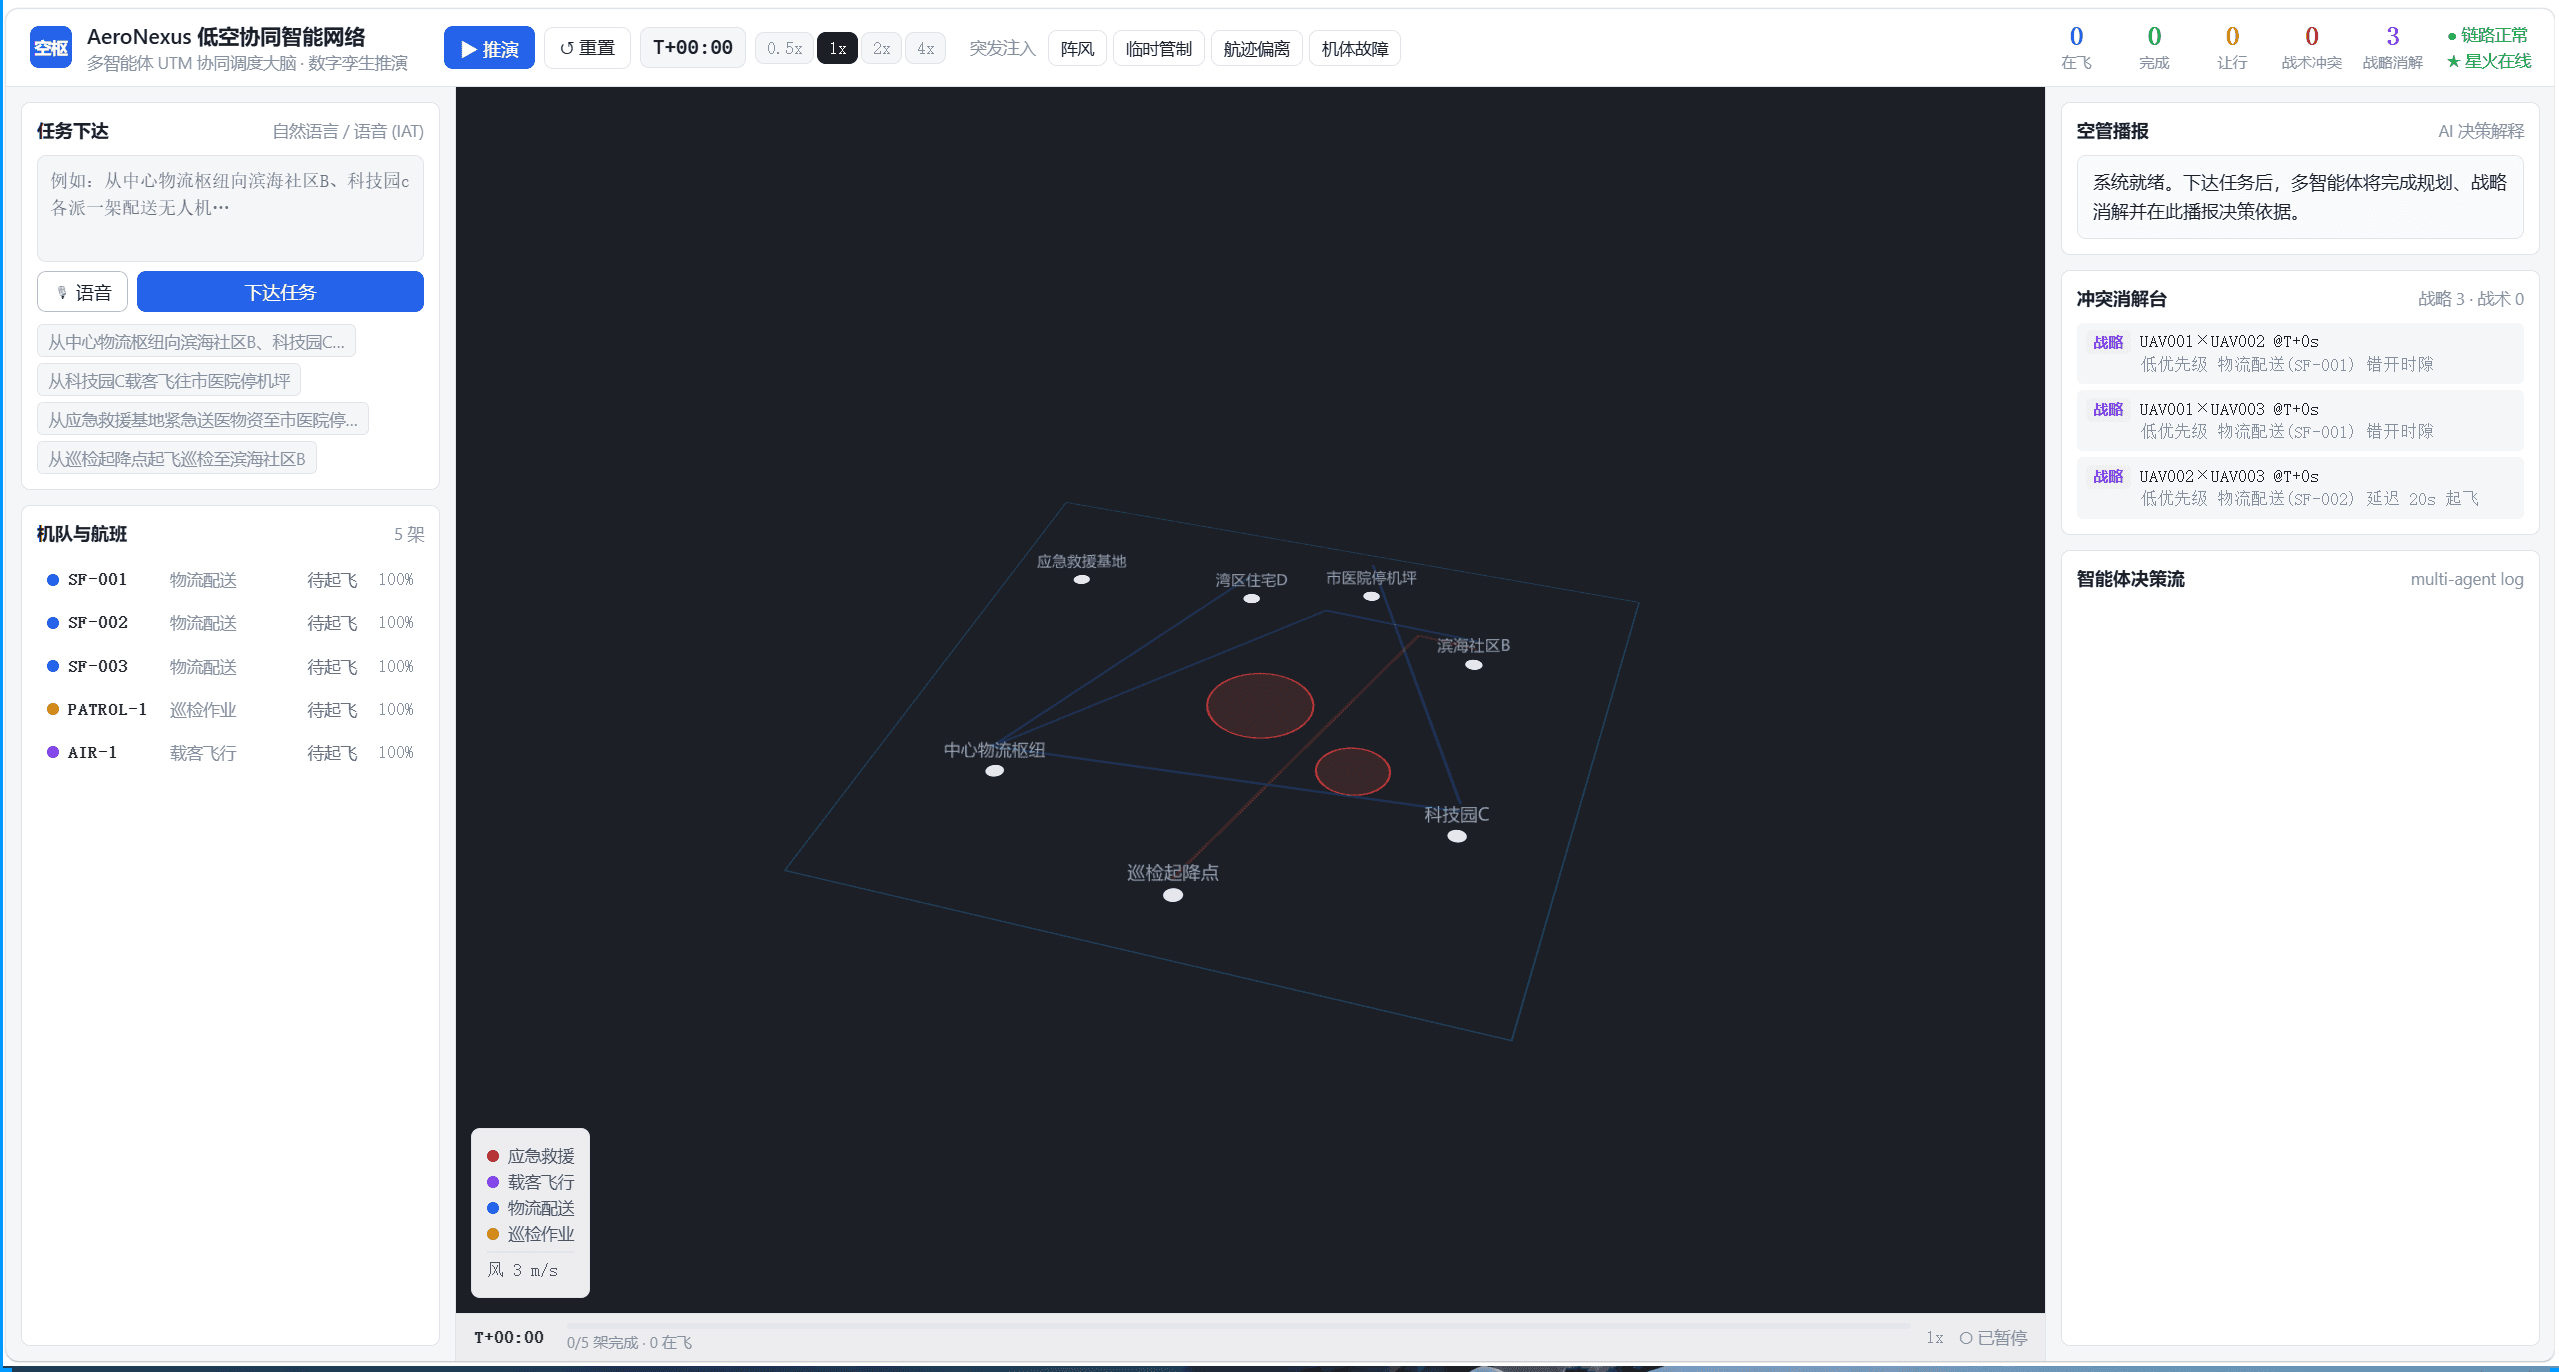Click the T+00:00 timer display in toolbar
Screen dimensions: 2559x1372
692,48
